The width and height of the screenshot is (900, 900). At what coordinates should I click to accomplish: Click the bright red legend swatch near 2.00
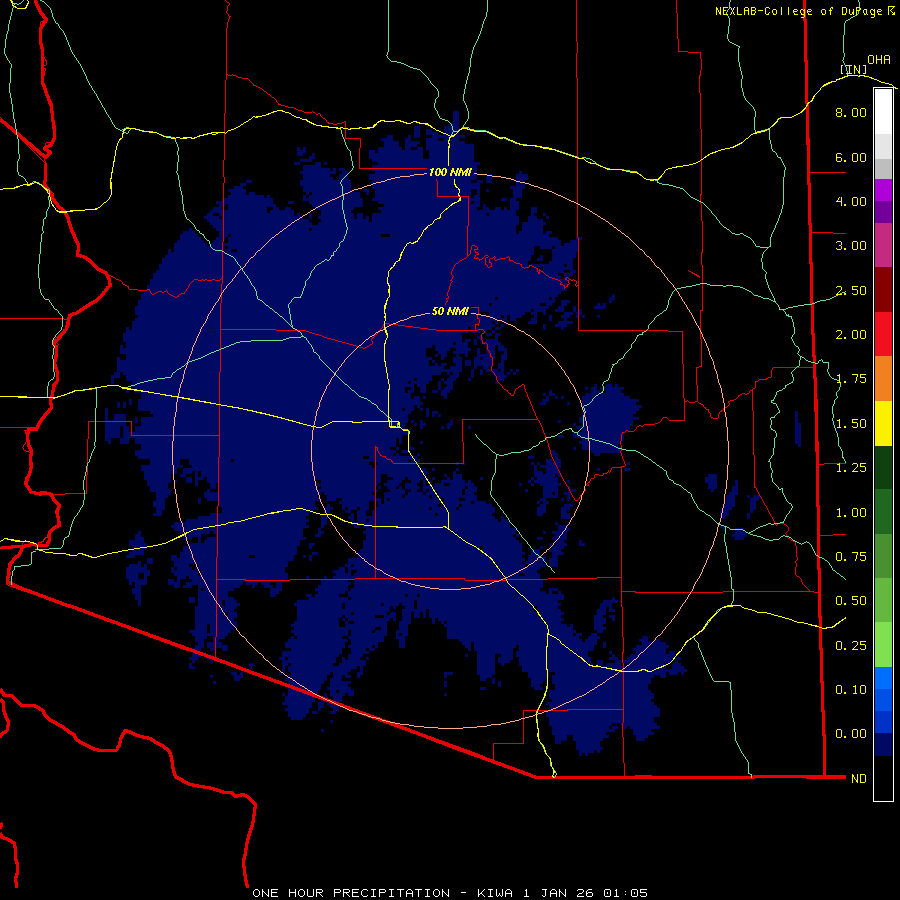click(883, 334)
